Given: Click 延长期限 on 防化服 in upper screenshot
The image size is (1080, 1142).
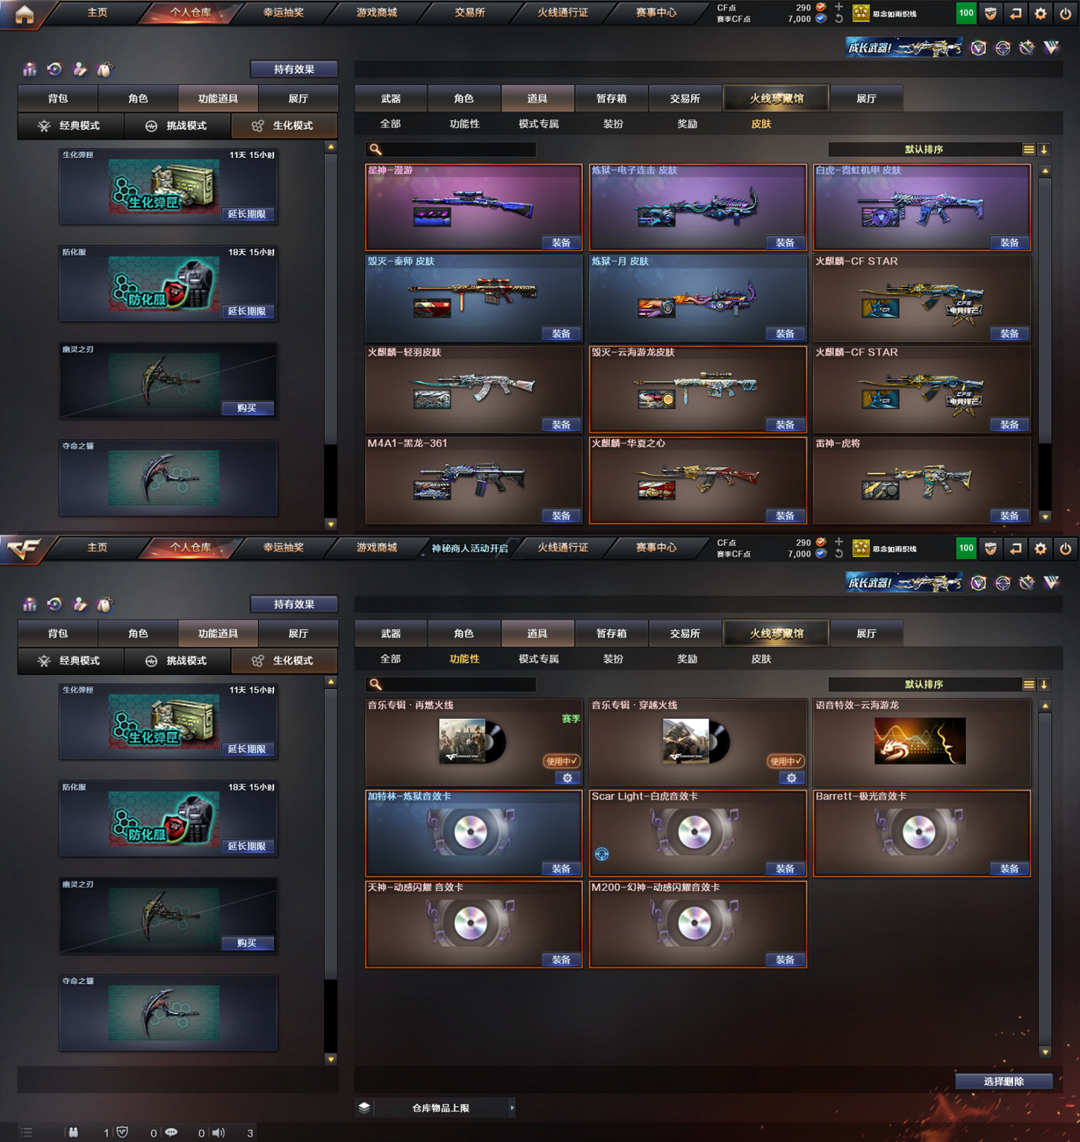Looking at the screenshot, I should [x=248, y=311].
